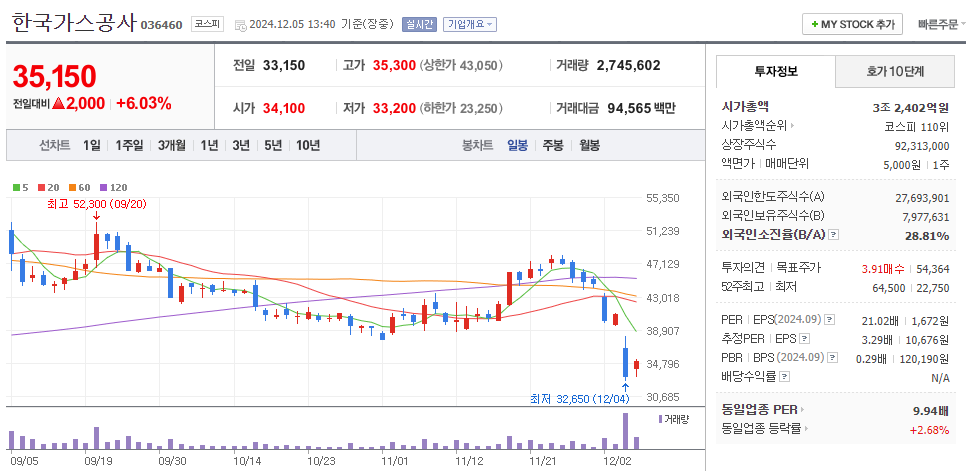Click the 최저 32,650 (12/04) chart marker

[x=580, y=399]
